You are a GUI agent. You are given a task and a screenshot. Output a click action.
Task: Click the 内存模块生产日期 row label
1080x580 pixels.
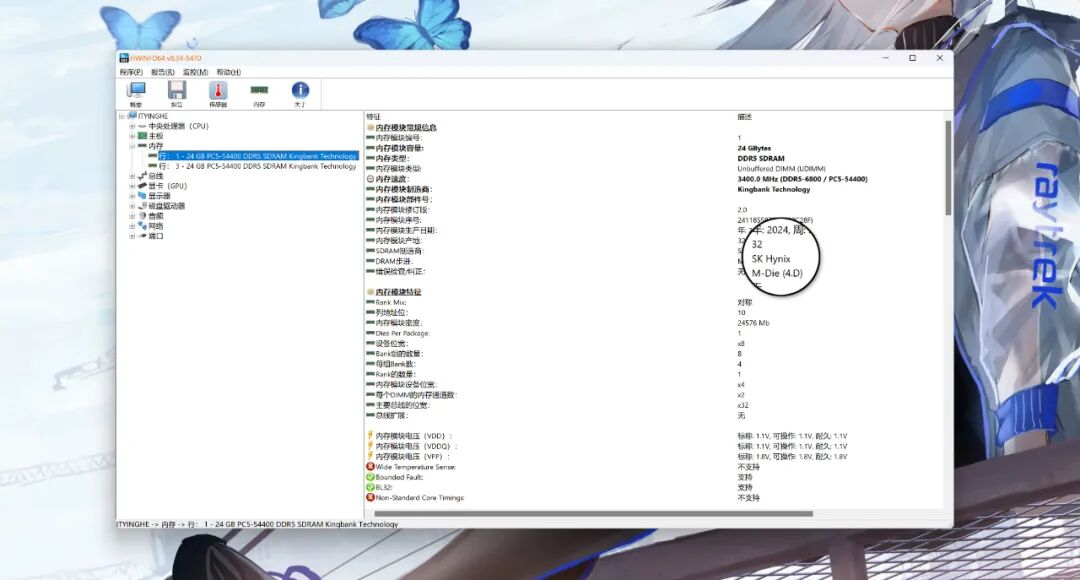click(406, 231)
